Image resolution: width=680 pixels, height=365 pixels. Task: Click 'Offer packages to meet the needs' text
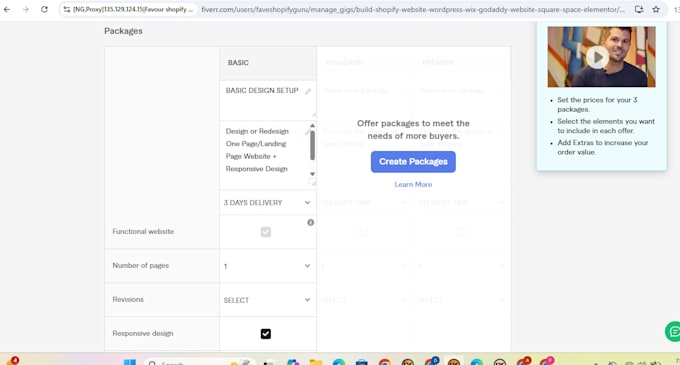point(413,130)
